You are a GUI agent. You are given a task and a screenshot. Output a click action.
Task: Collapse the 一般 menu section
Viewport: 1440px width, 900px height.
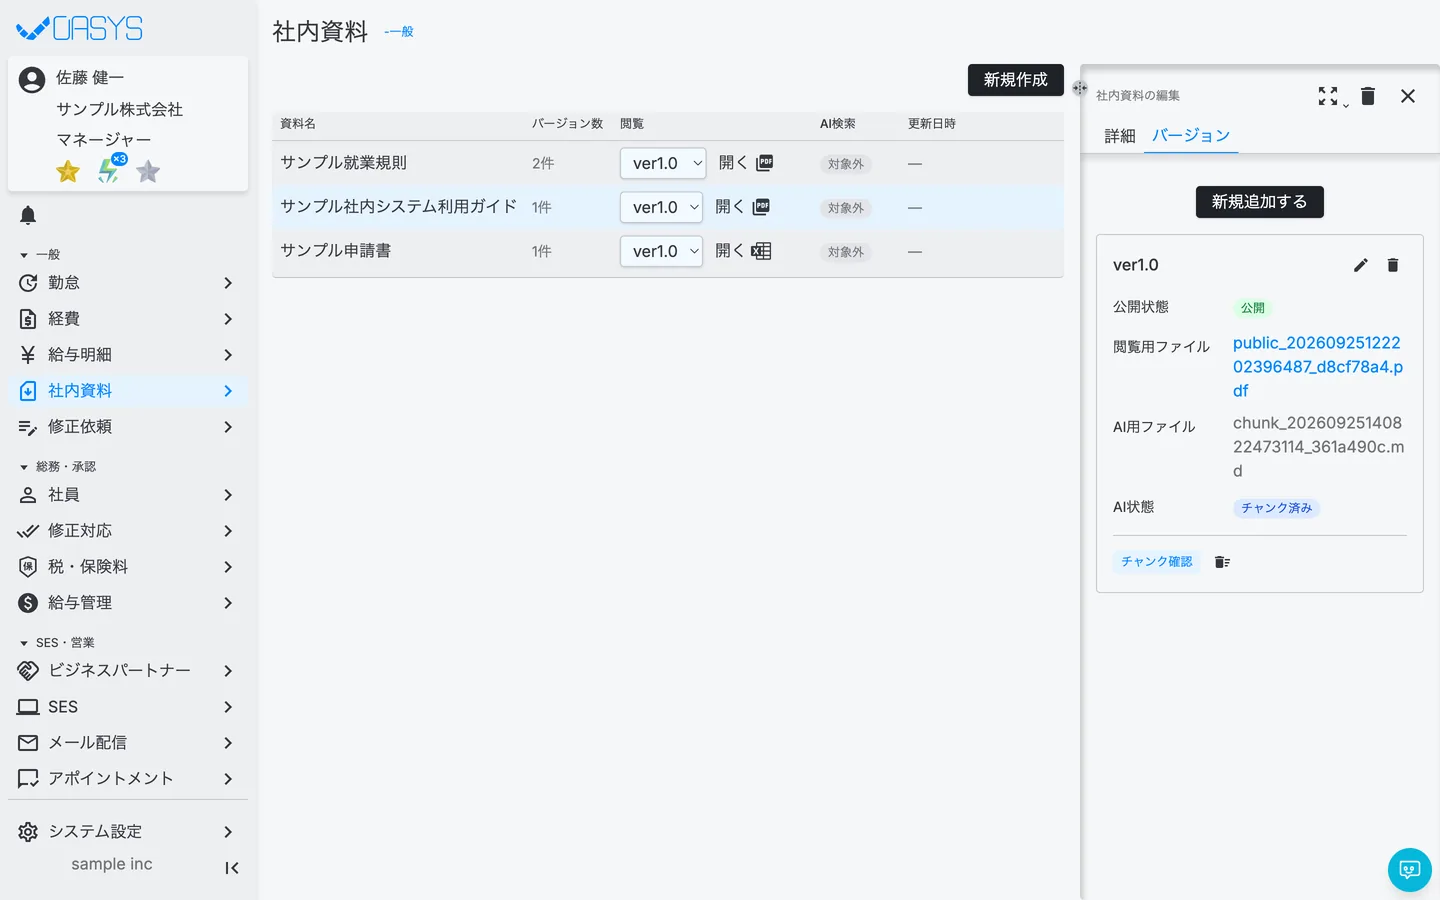(40, 255)
